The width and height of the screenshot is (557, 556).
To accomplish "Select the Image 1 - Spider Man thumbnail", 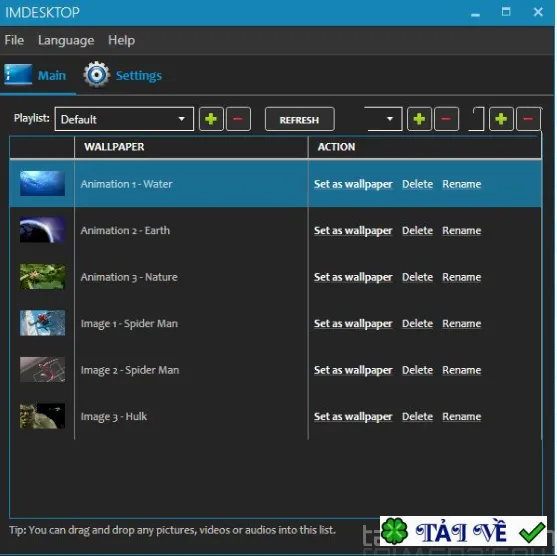I will [x=43, y=323].
